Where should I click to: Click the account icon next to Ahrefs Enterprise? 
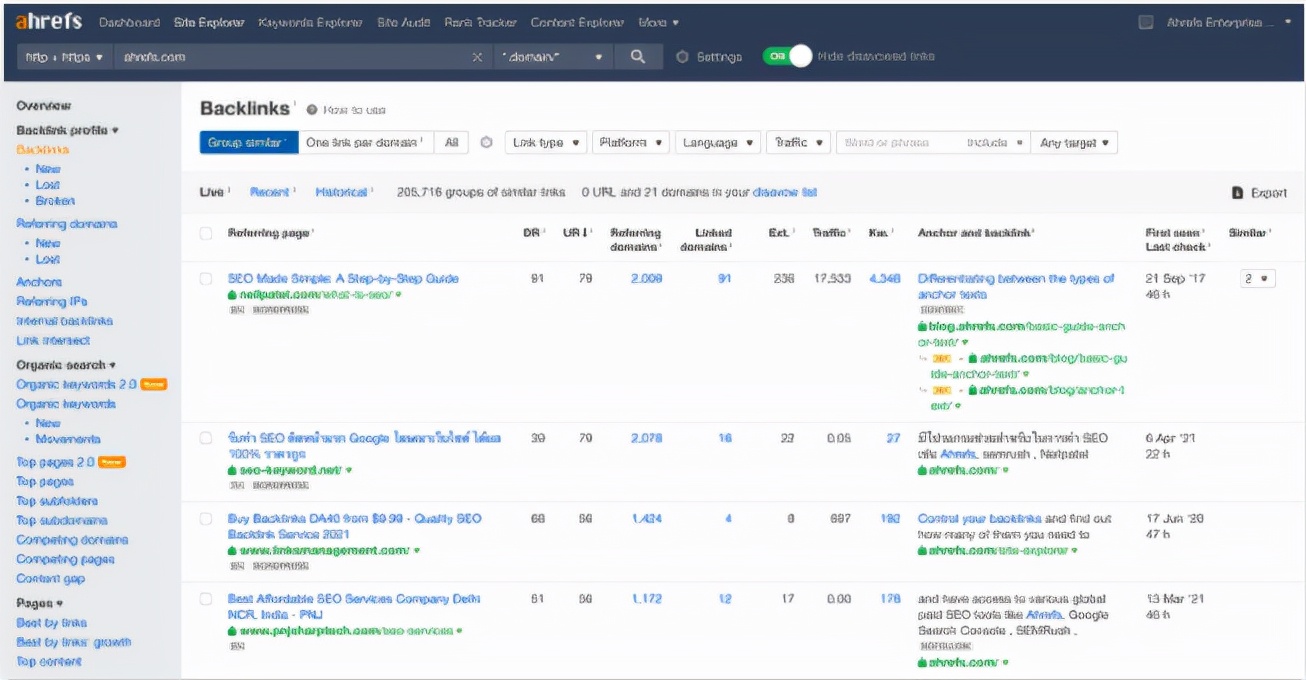pyautogui.click(x=1146, y=22)
